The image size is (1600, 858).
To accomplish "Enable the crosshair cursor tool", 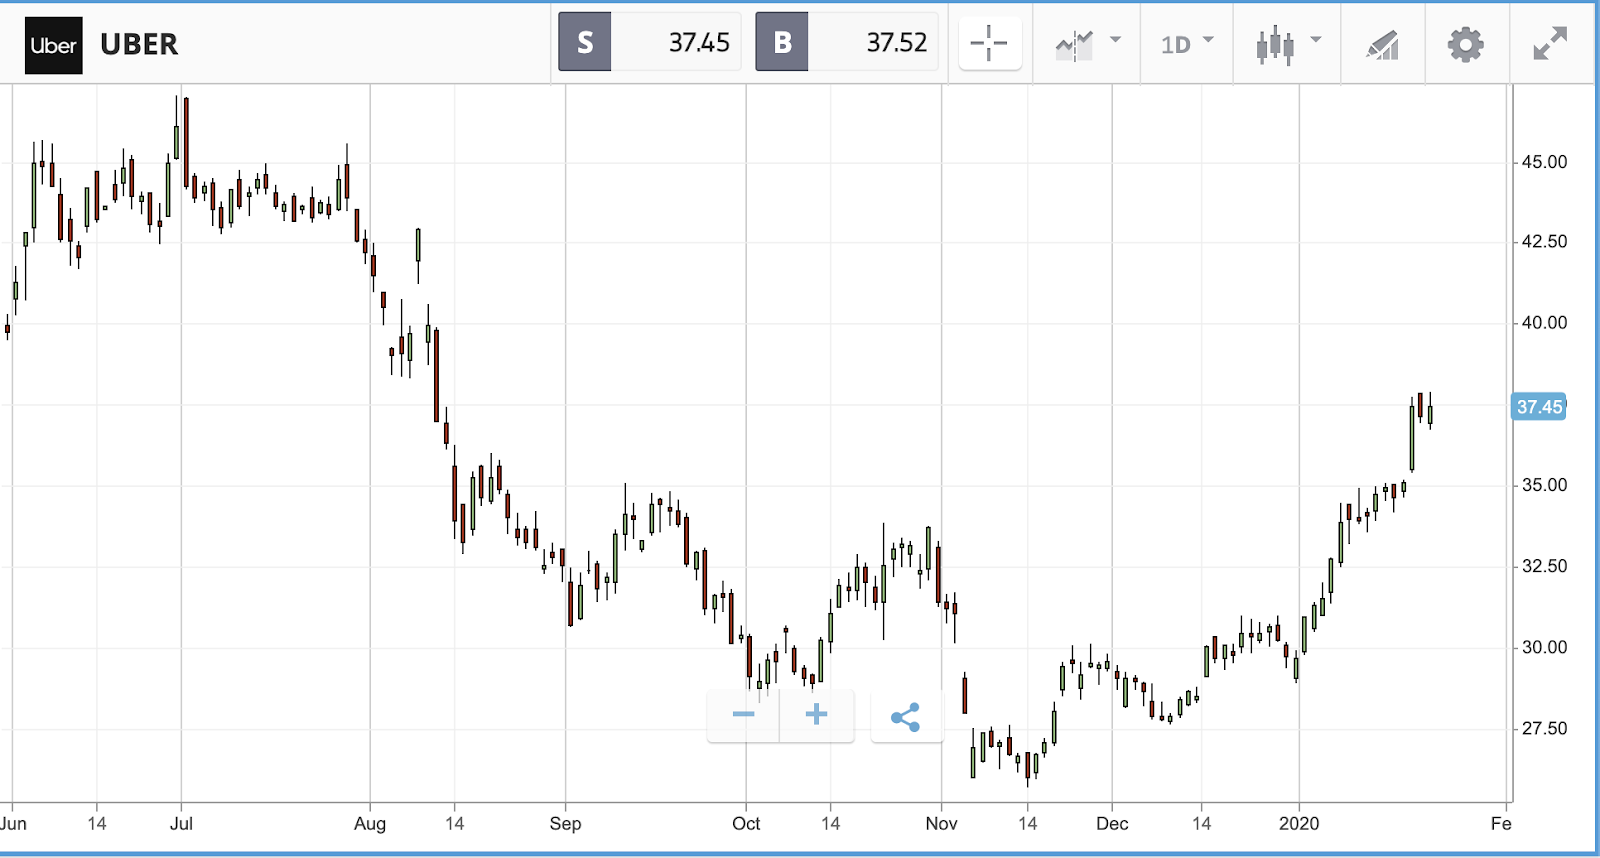I will [990, 43].
